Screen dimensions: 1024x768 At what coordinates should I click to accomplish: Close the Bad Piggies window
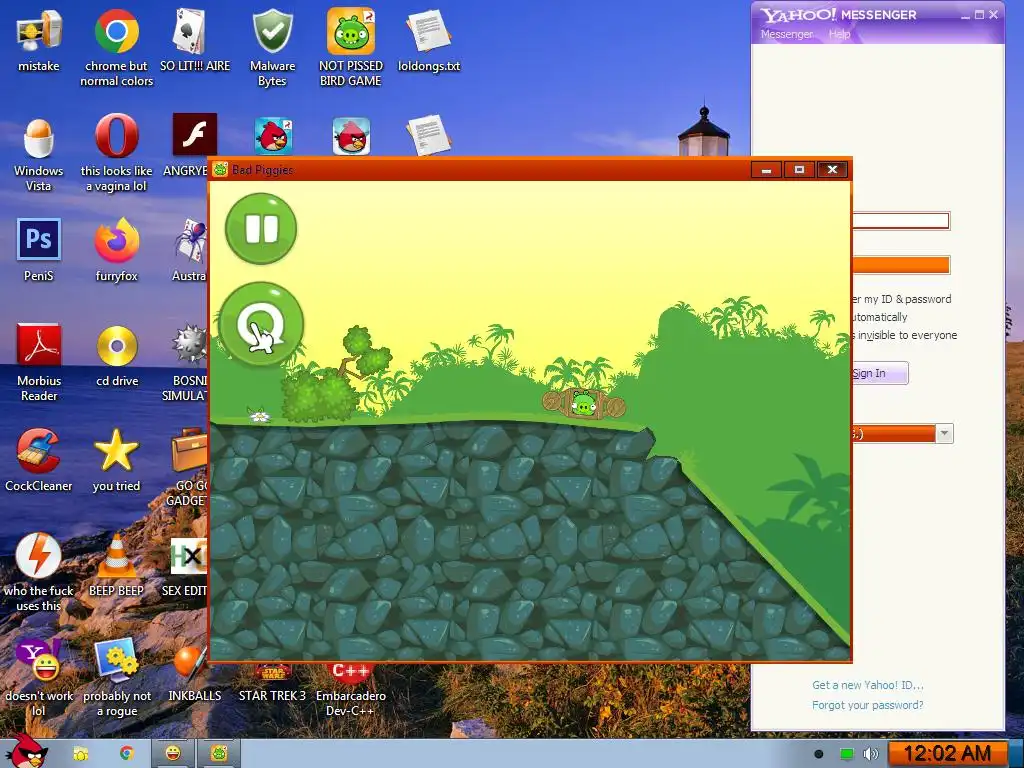(x=832, y=170)
